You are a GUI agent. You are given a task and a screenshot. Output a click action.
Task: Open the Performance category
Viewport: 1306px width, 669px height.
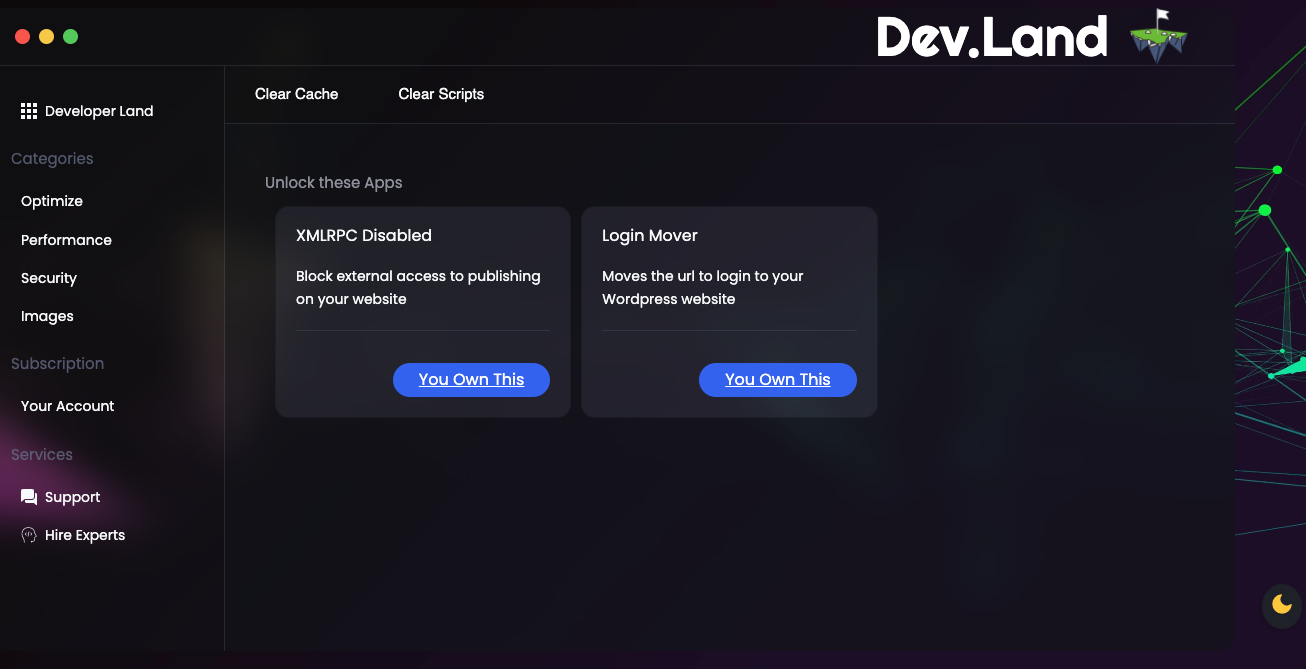pyautogui.click(x=66, y=240)
